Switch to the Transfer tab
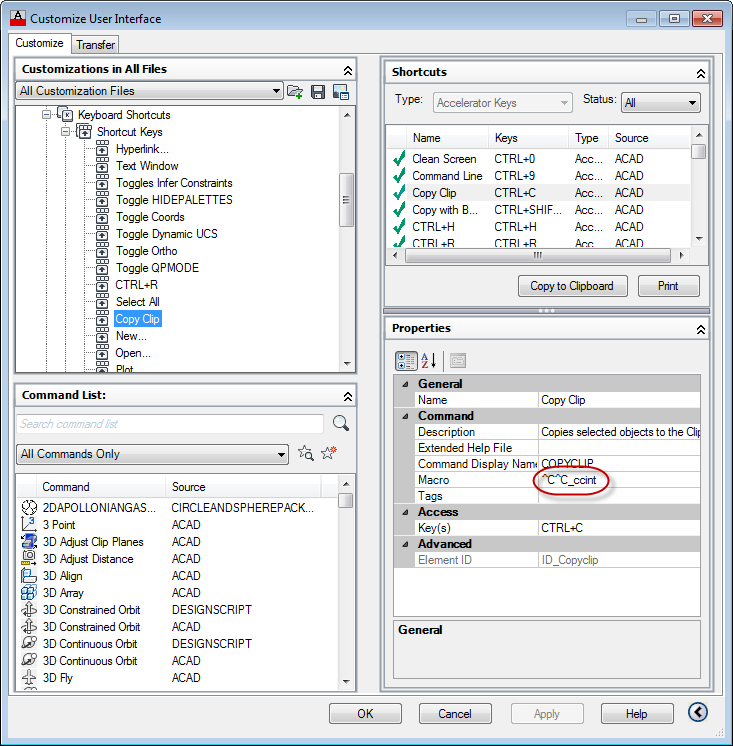 95,45
